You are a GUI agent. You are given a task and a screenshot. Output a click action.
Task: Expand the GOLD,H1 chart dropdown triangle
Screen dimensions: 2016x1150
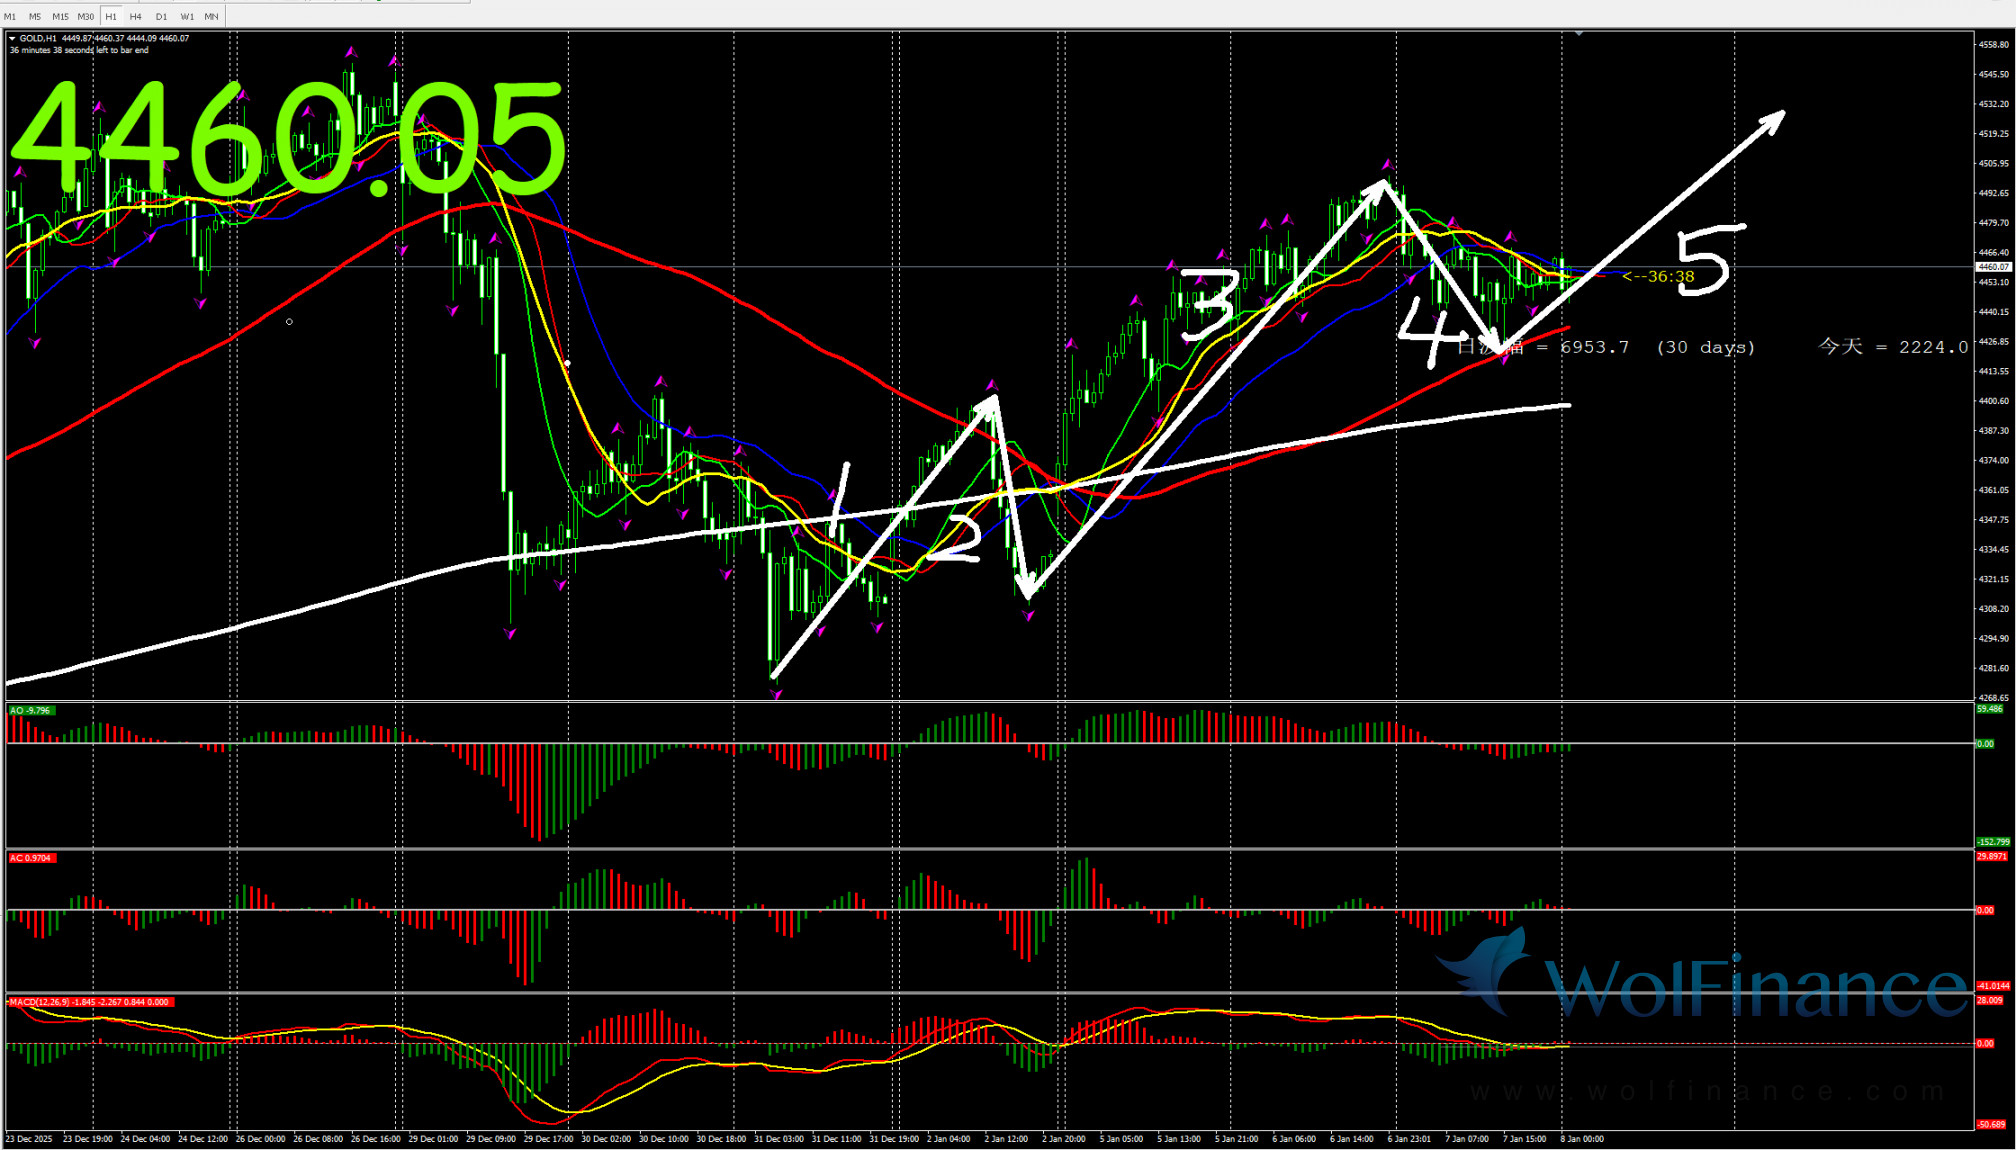pyautogui.click(x=12, y=38)
